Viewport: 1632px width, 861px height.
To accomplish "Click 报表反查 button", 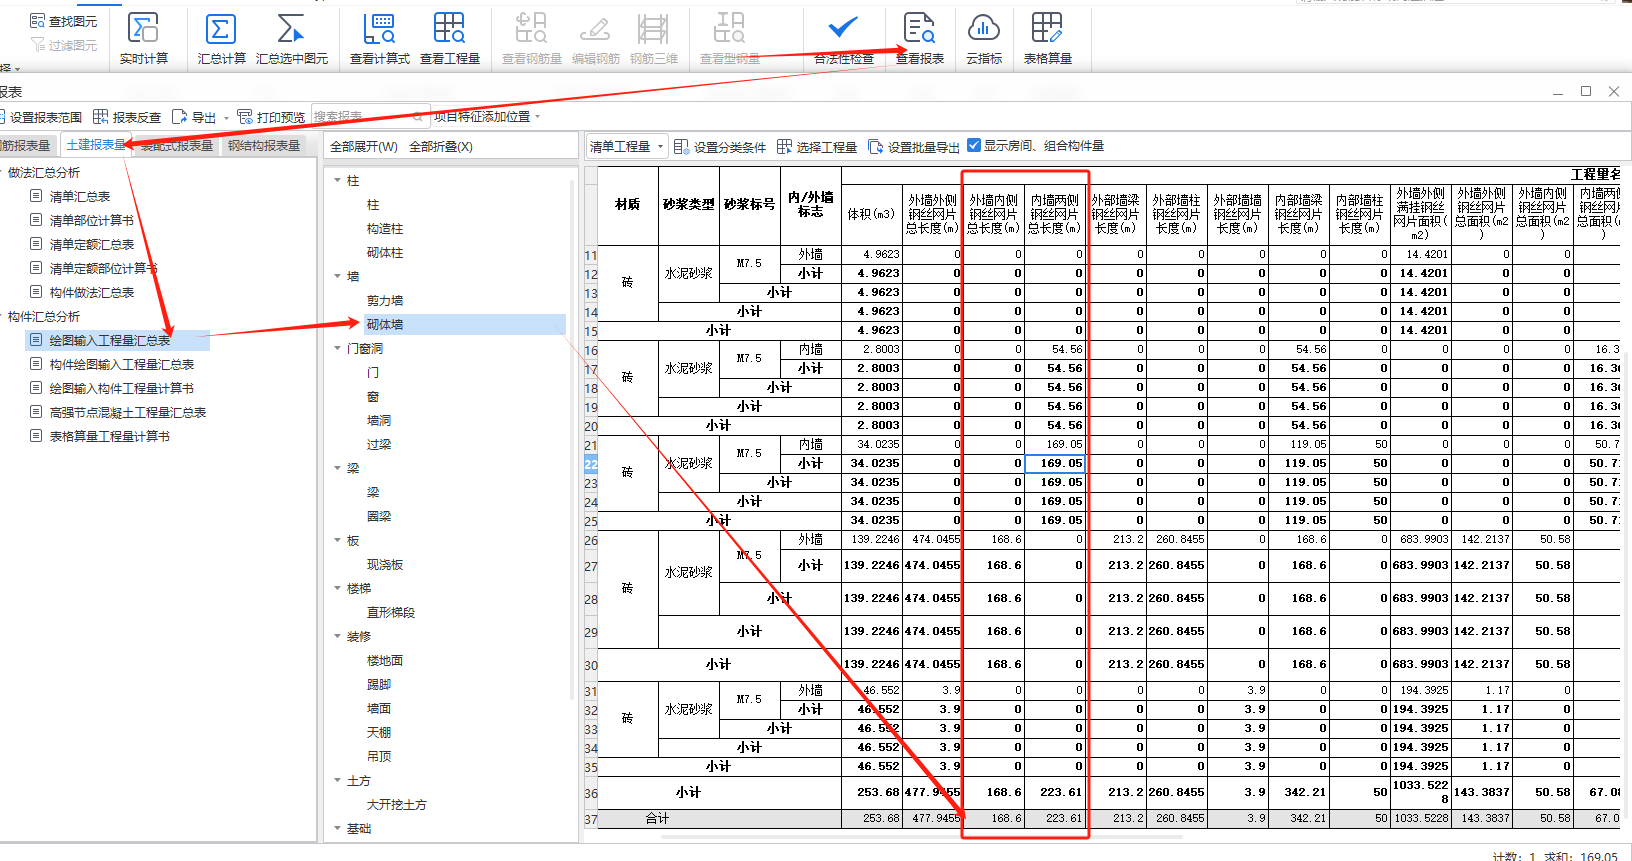I will (x=127, y=117).
